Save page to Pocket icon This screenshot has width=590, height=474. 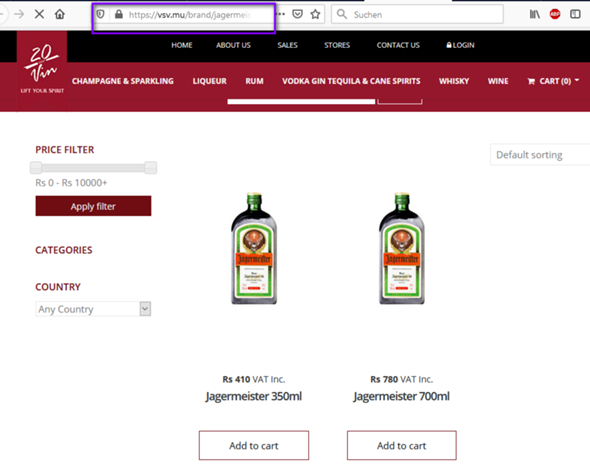click(x=298, y=14)
